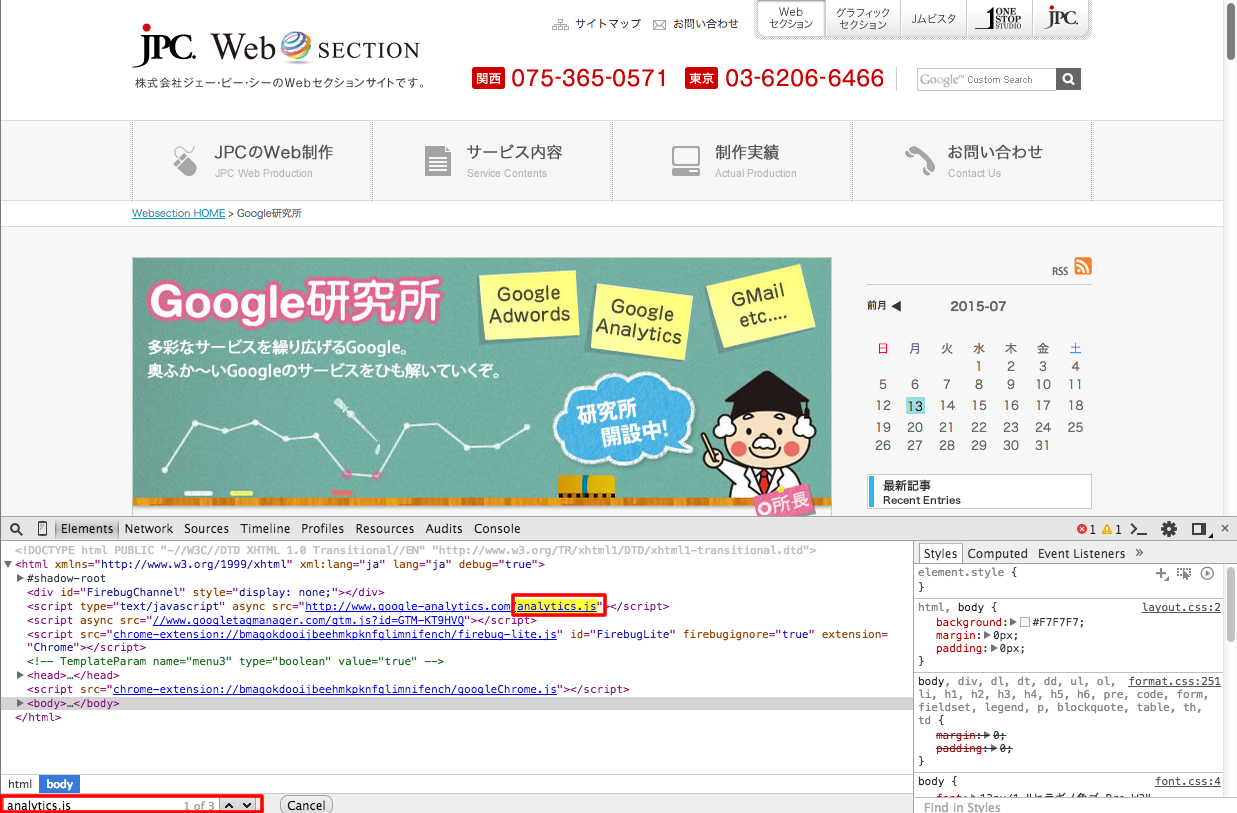Click the グラフィックセクション header tab
The image size is (1237, 813).
pos(862,19)
